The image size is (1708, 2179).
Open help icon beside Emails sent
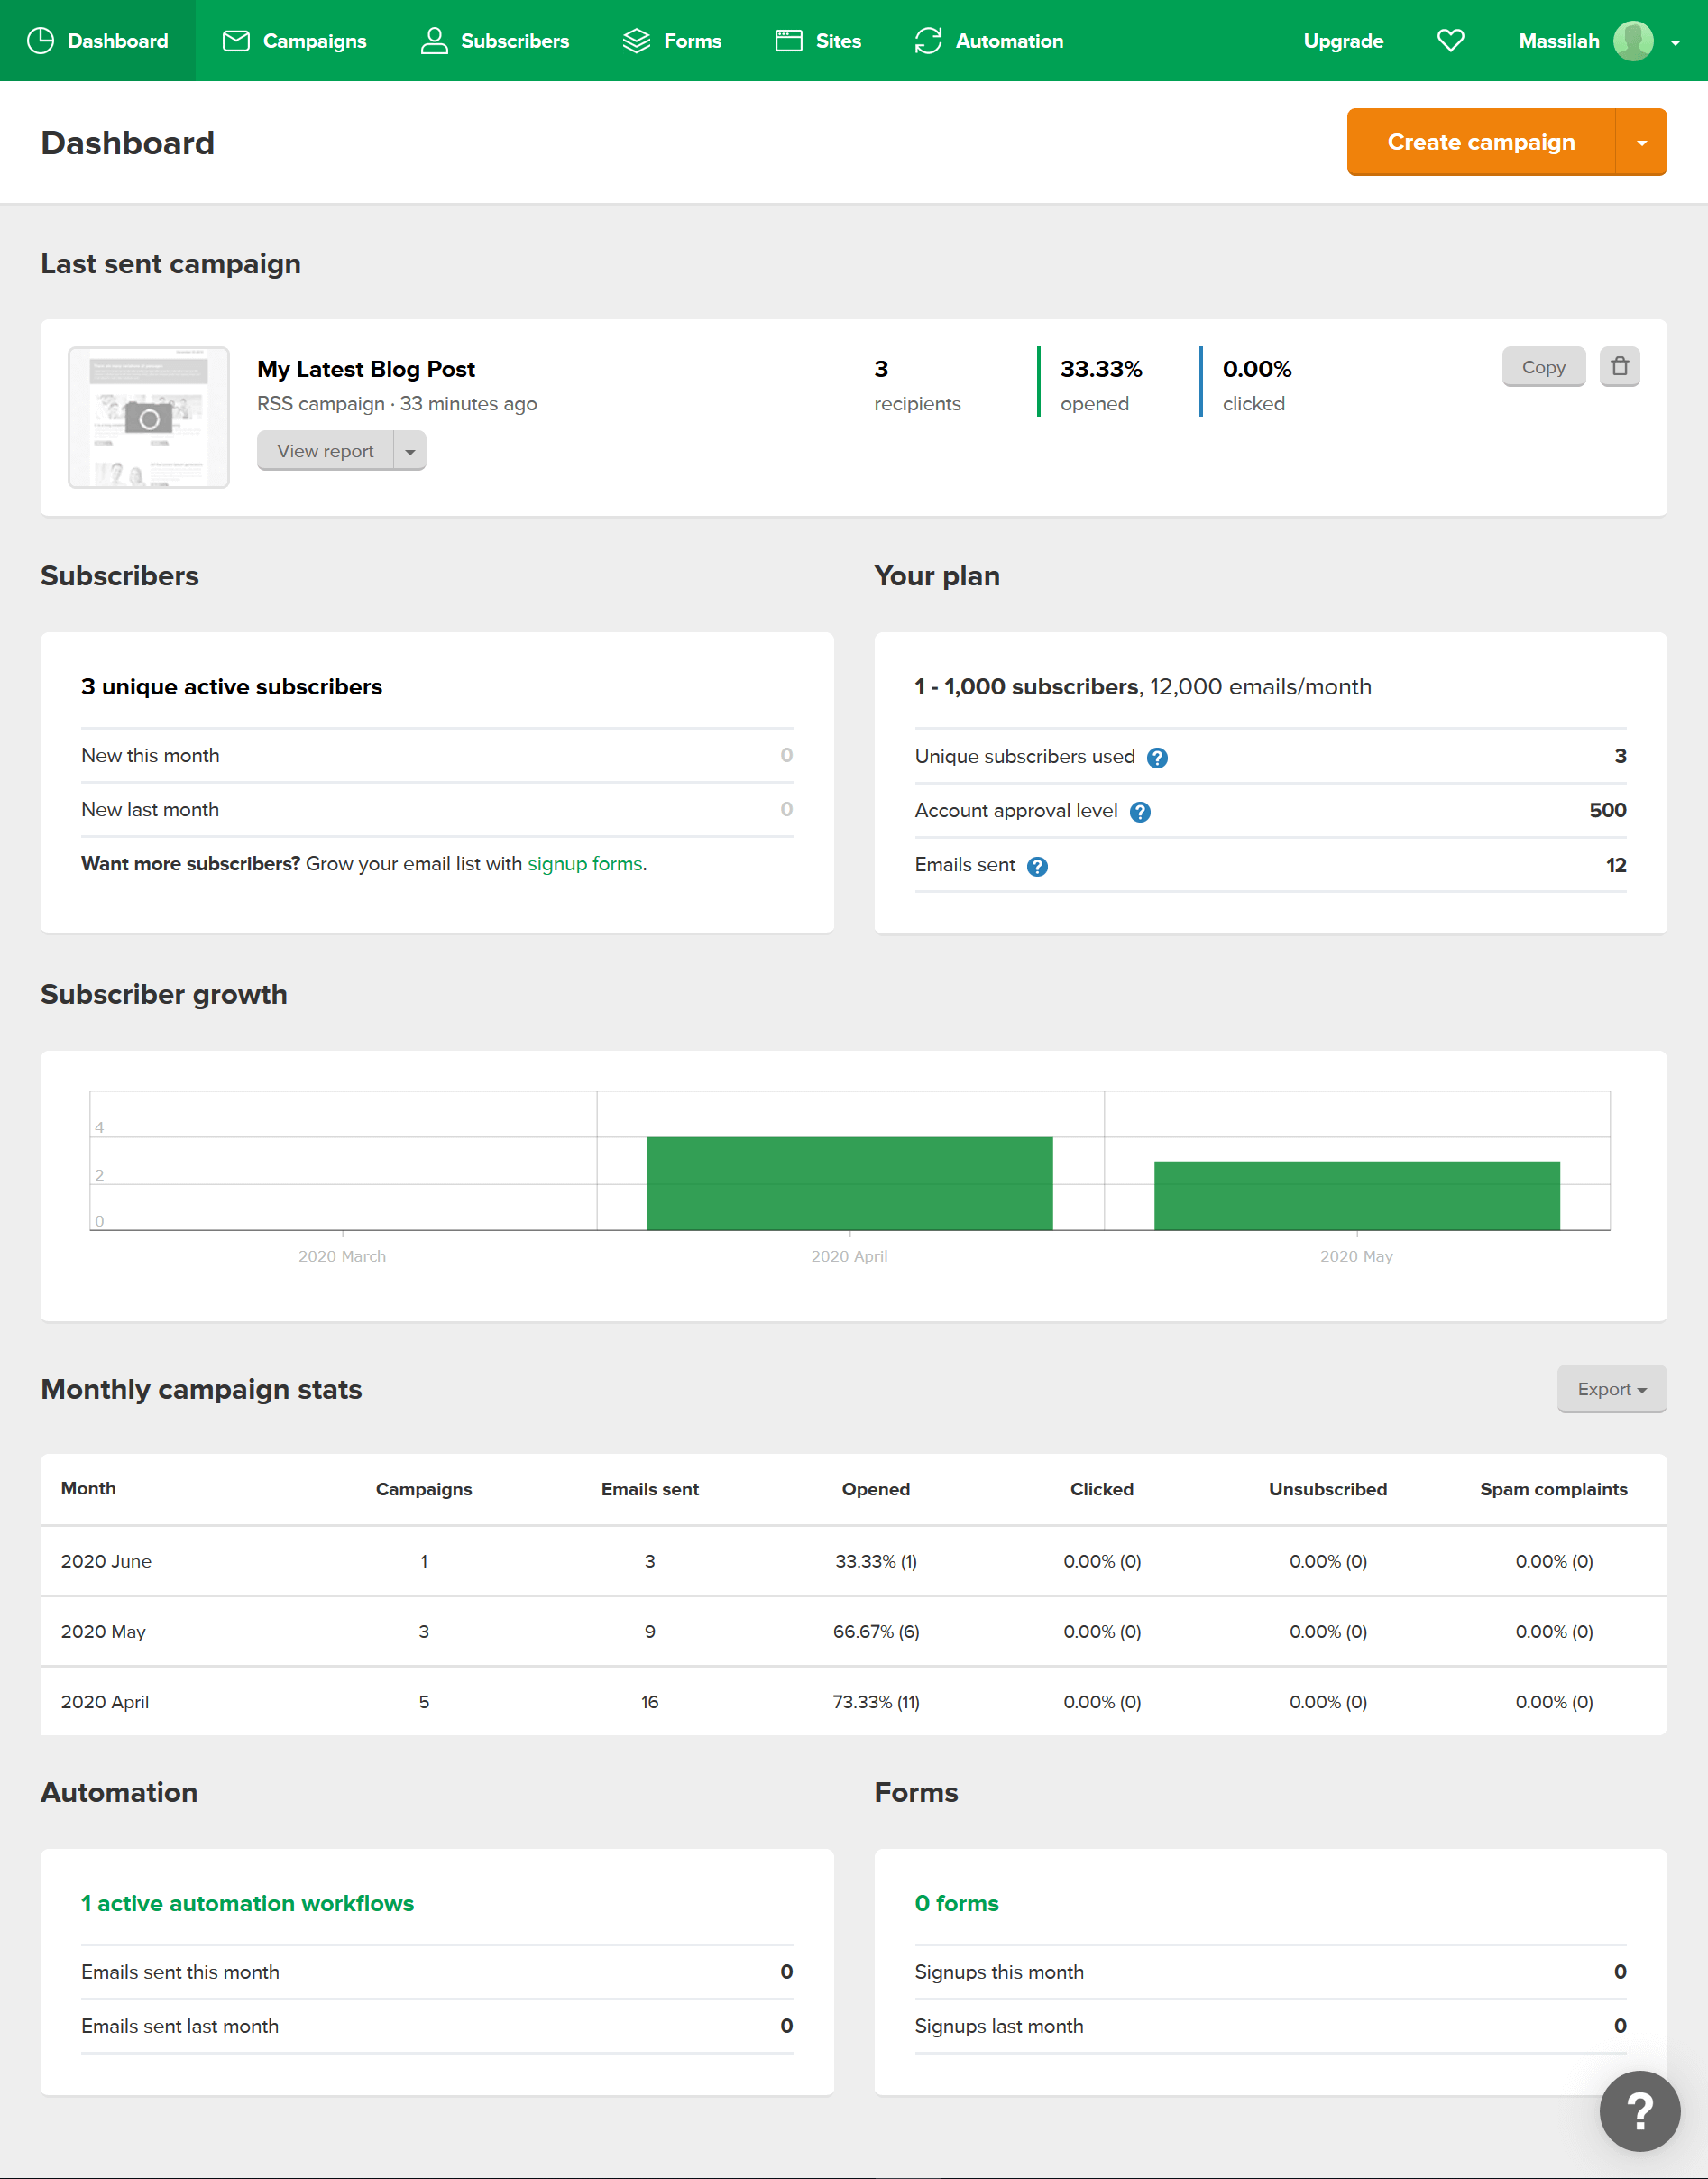1037,866
